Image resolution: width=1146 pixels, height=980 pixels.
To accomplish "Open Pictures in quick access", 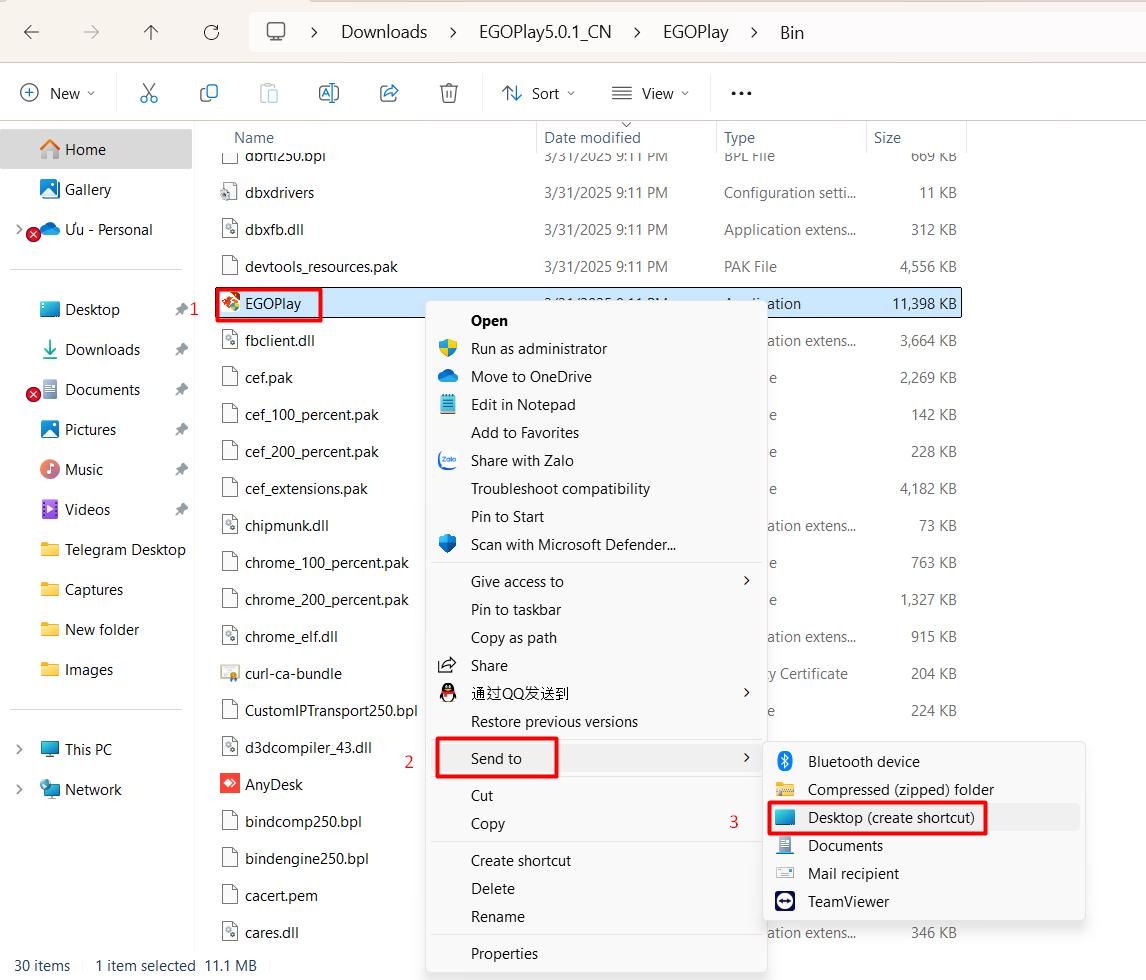I will click(x=96, y=430).
